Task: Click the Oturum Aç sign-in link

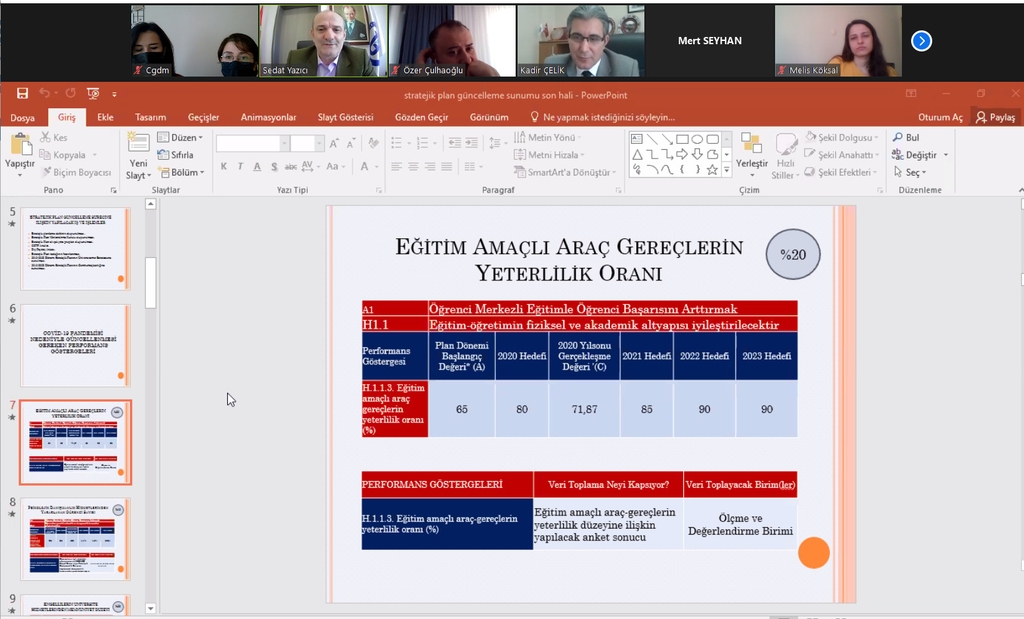Action: coord(940,117)
